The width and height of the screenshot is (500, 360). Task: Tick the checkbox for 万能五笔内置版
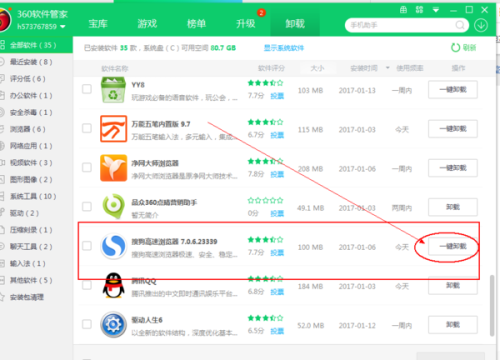coord(87,128)
